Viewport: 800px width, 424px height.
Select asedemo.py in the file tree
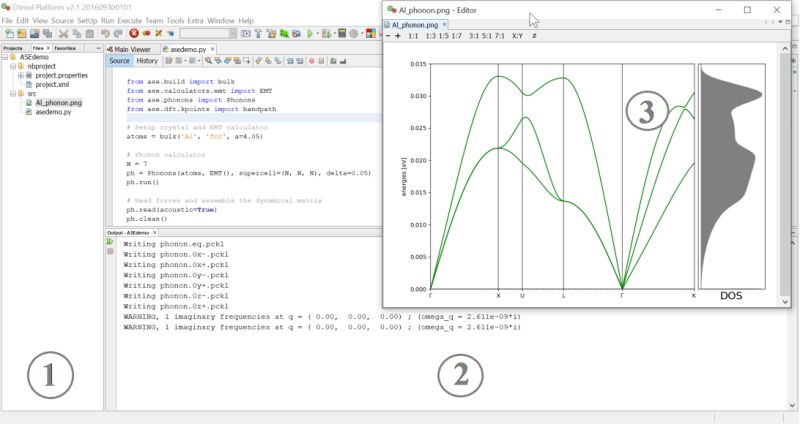pos(53,112)
